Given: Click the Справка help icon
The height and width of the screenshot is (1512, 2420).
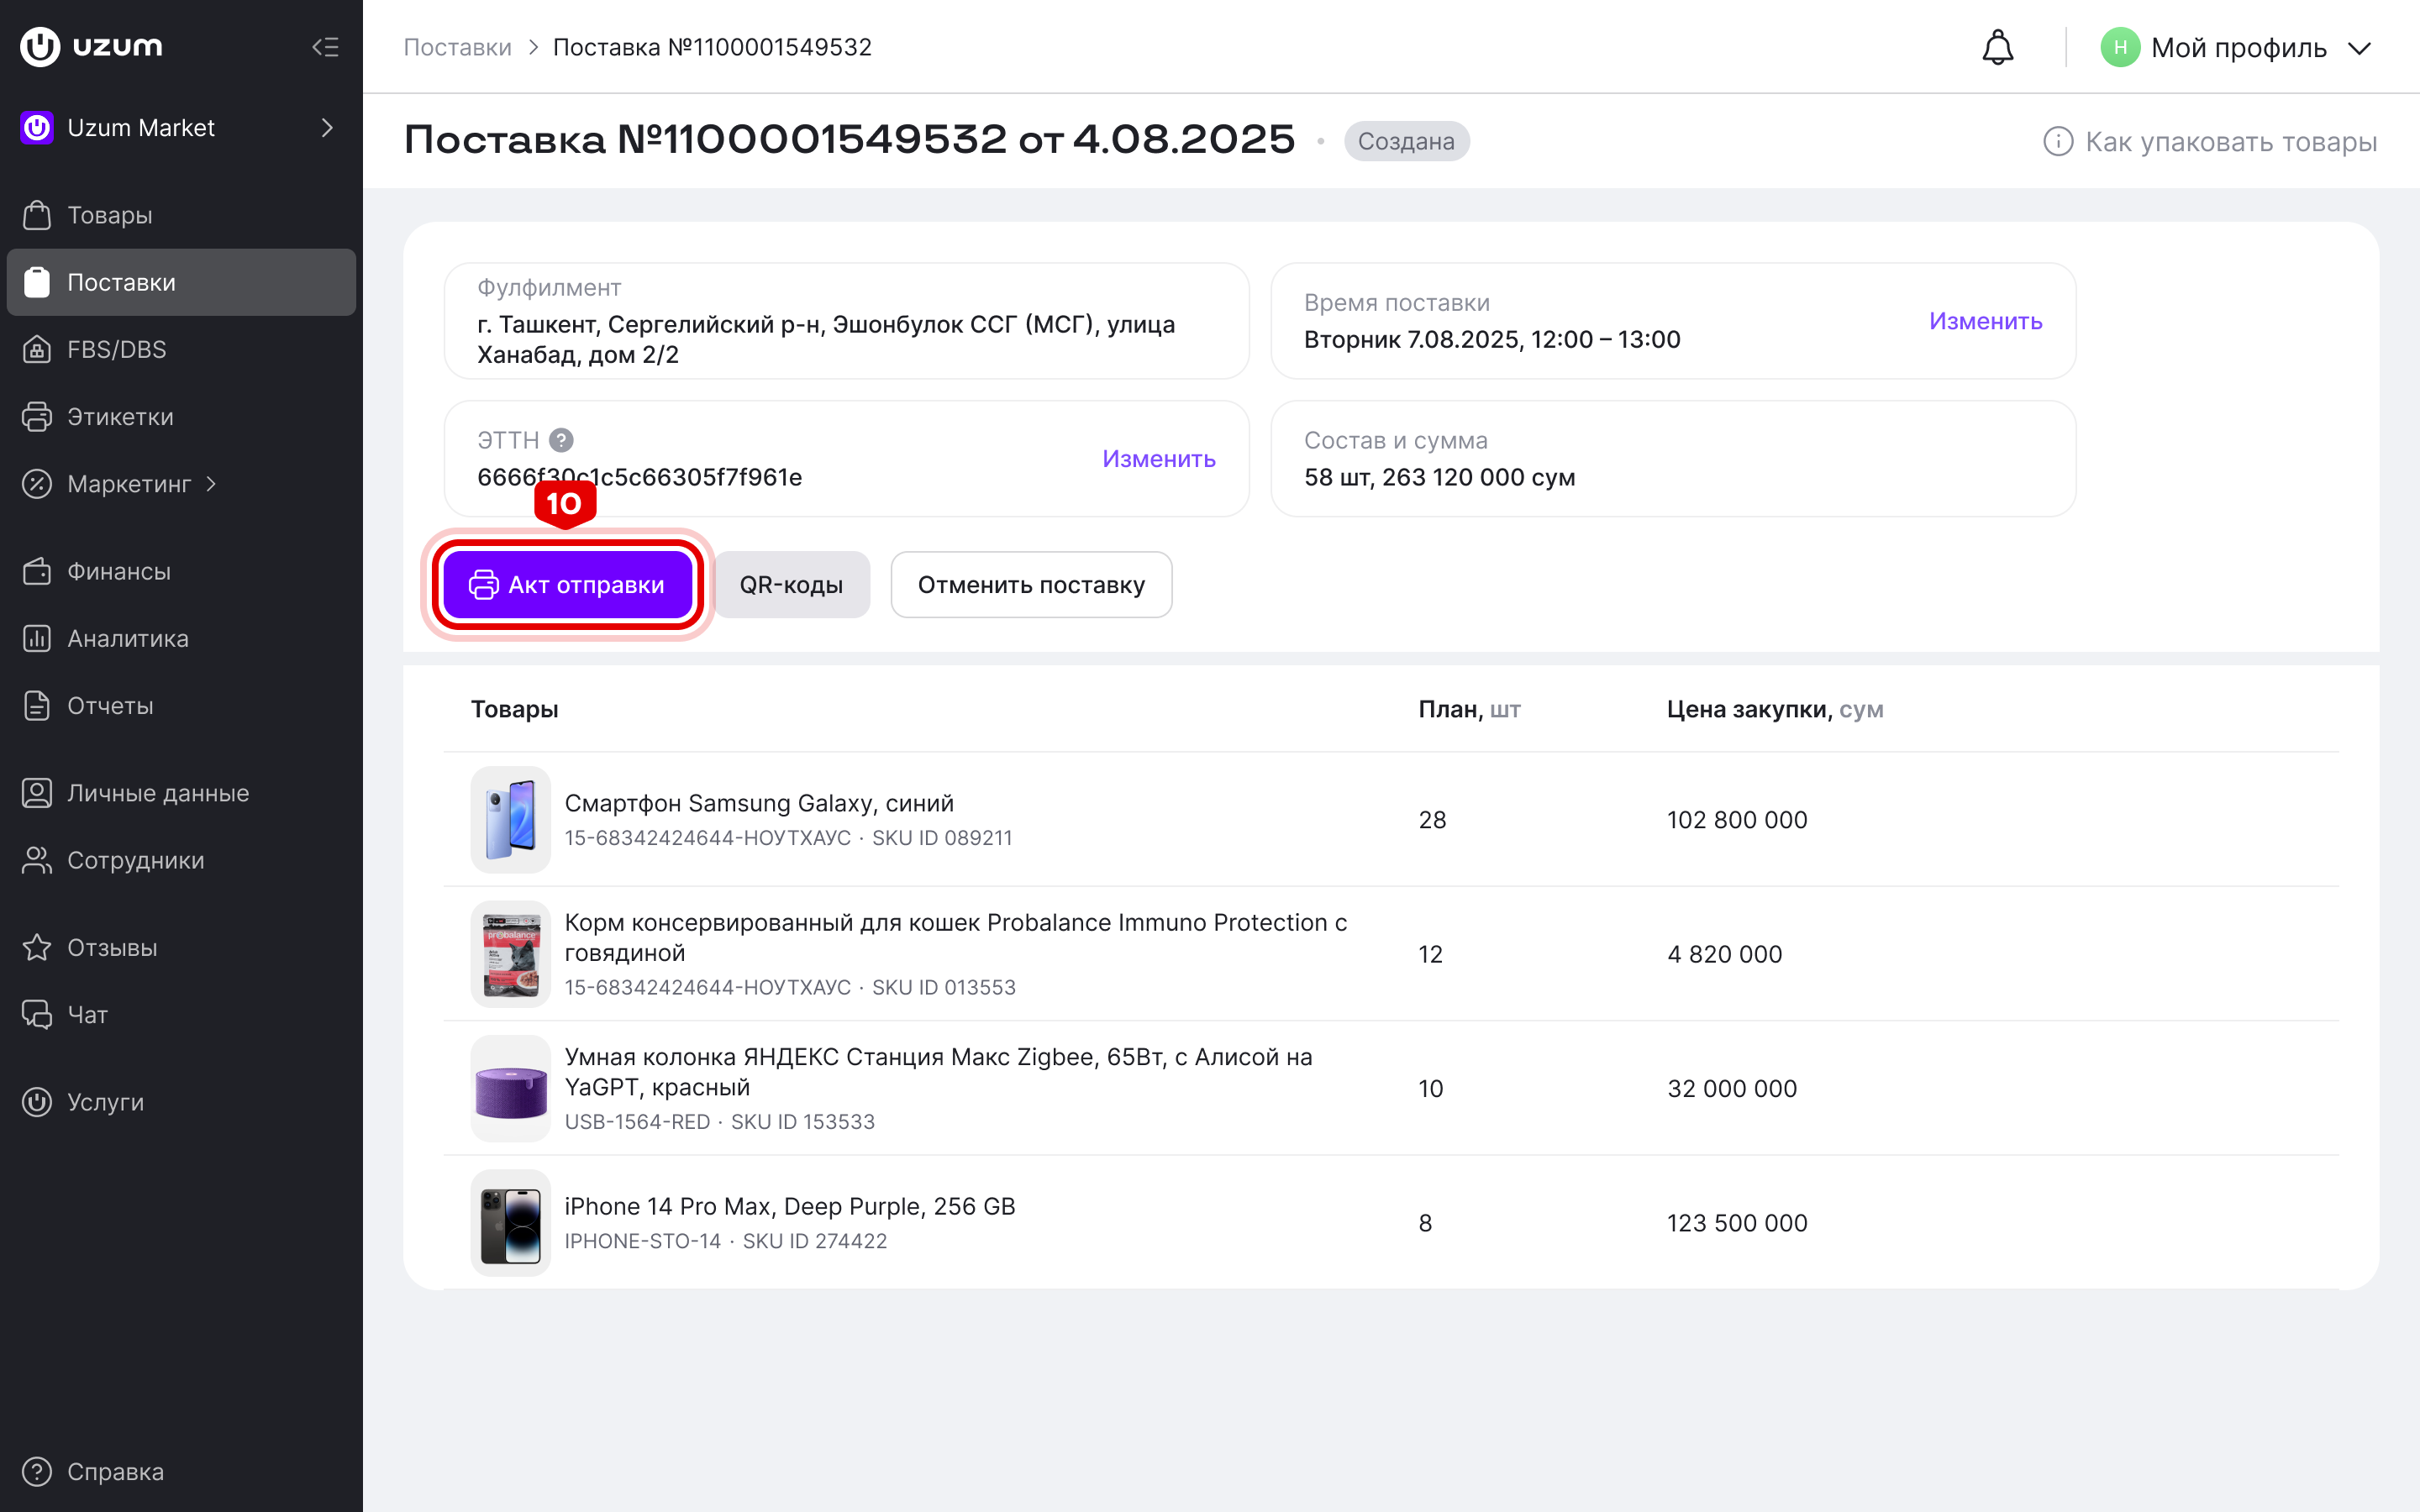Looking at the screenshot, I should click(x=37, y=1472).
